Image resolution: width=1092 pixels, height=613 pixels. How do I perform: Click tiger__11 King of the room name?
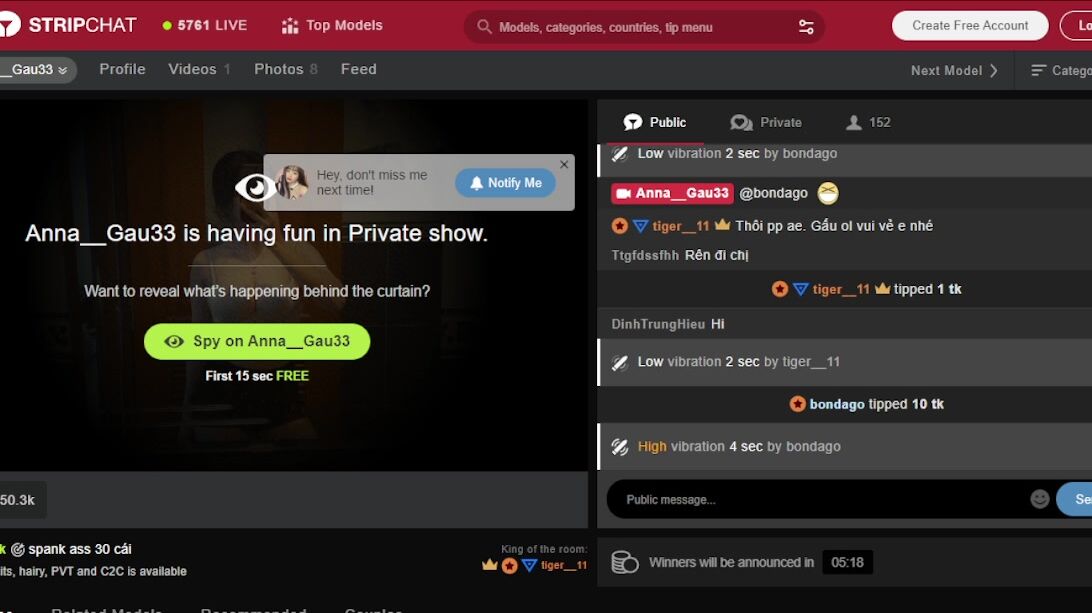pyautogui.click(x=563, y=566)
